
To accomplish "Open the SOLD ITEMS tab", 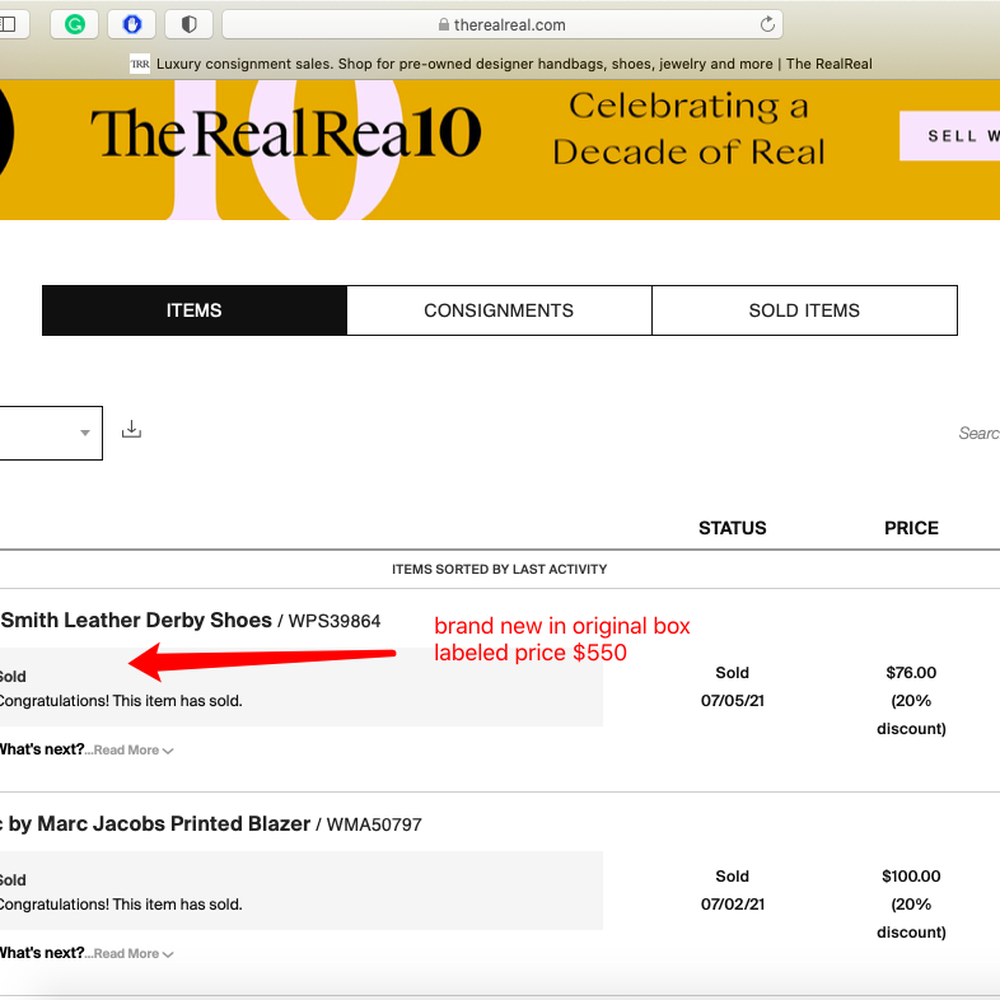I will click(x=804, y=311).
